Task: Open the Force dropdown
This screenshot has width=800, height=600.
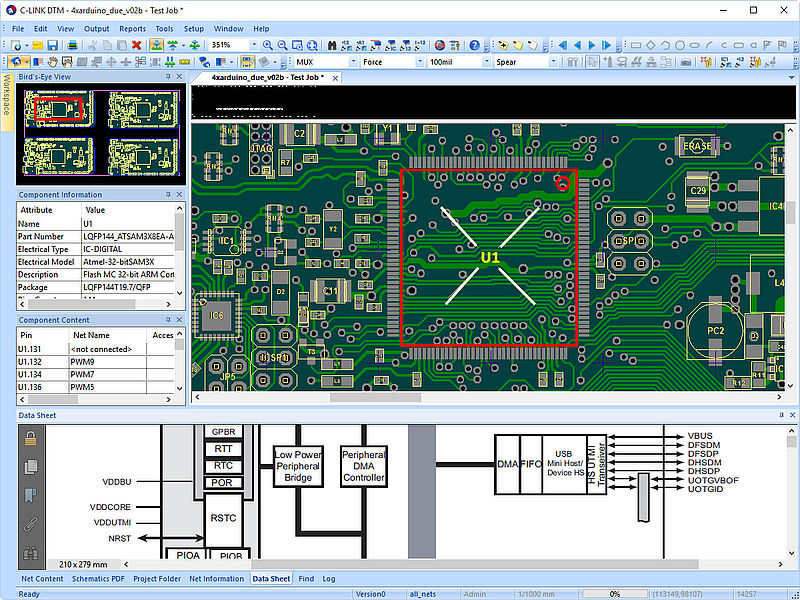Action: (x=419, y=62)
